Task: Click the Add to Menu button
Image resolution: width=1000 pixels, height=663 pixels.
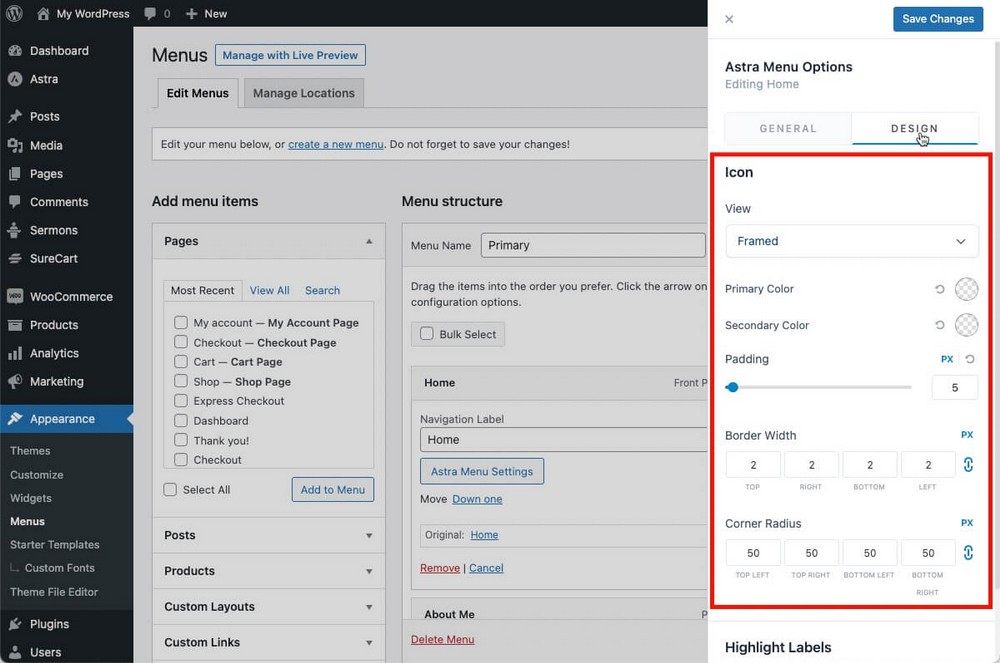Action: point(333,490)
